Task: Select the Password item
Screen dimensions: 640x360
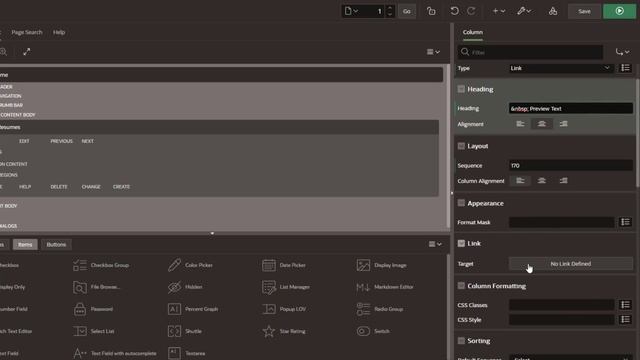Action: pos(93,309)
